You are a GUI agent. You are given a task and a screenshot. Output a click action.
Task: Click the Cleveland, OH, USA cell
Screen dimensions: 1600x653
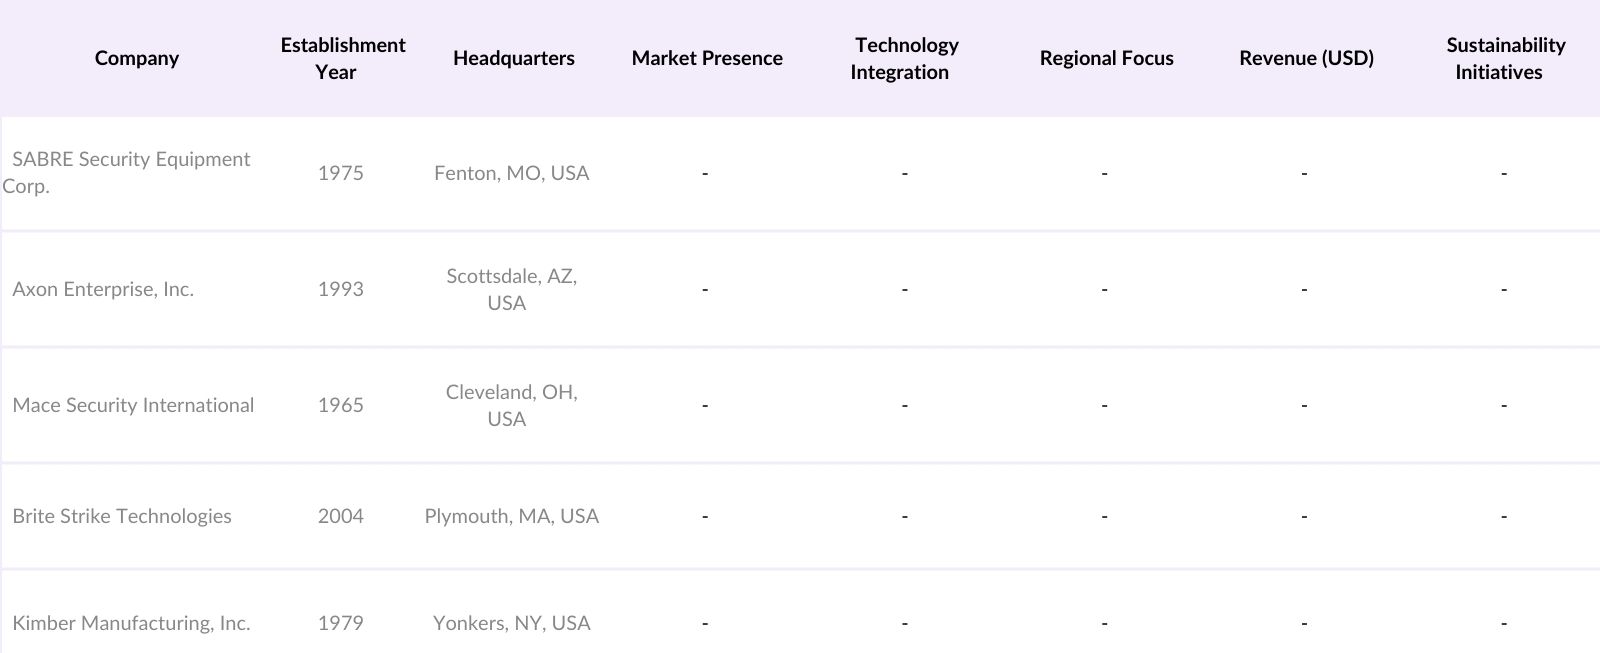(x=511, y=405)
